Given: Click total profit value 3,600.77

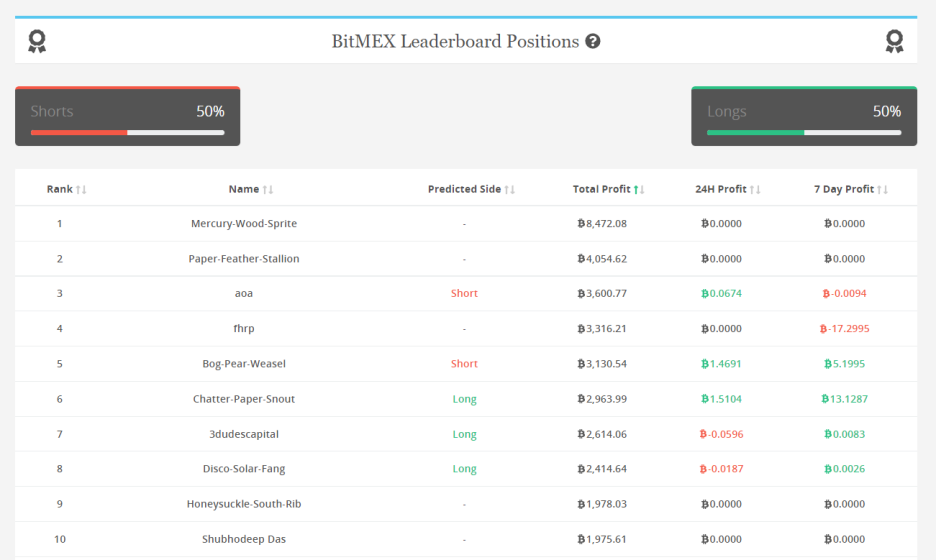Looking at the screenshot, I should coord(602,293).
